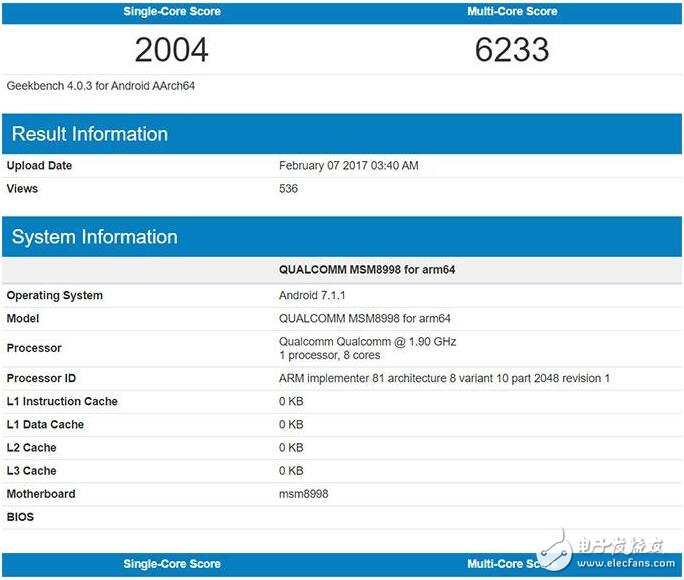
Task: Select the Operating System row label
Action: click(x=55, y=296)
